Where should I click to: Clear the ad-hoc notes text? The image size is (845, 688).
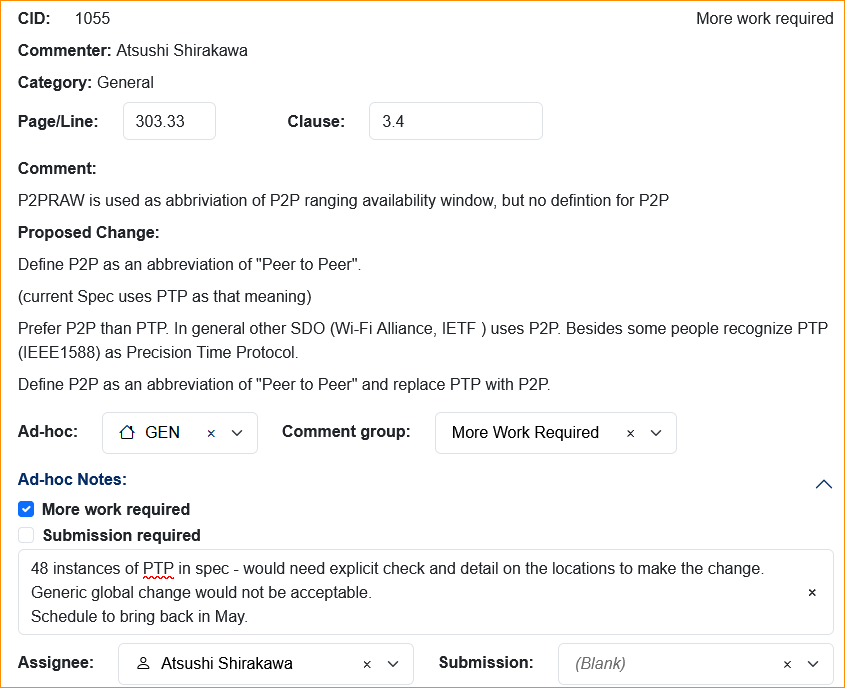pos(812,592)
